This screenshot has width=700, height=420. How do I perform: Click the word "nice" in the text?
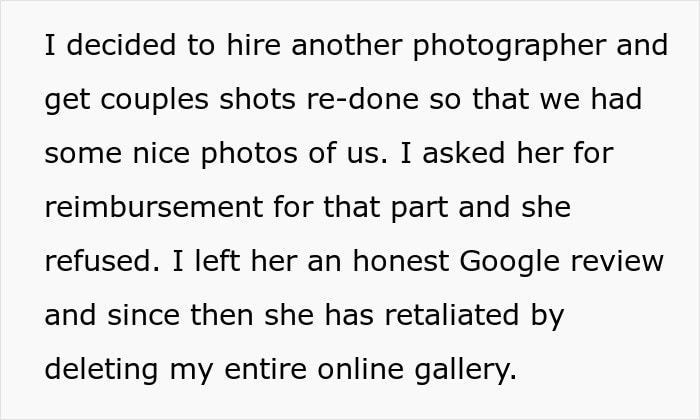[161, 153]
